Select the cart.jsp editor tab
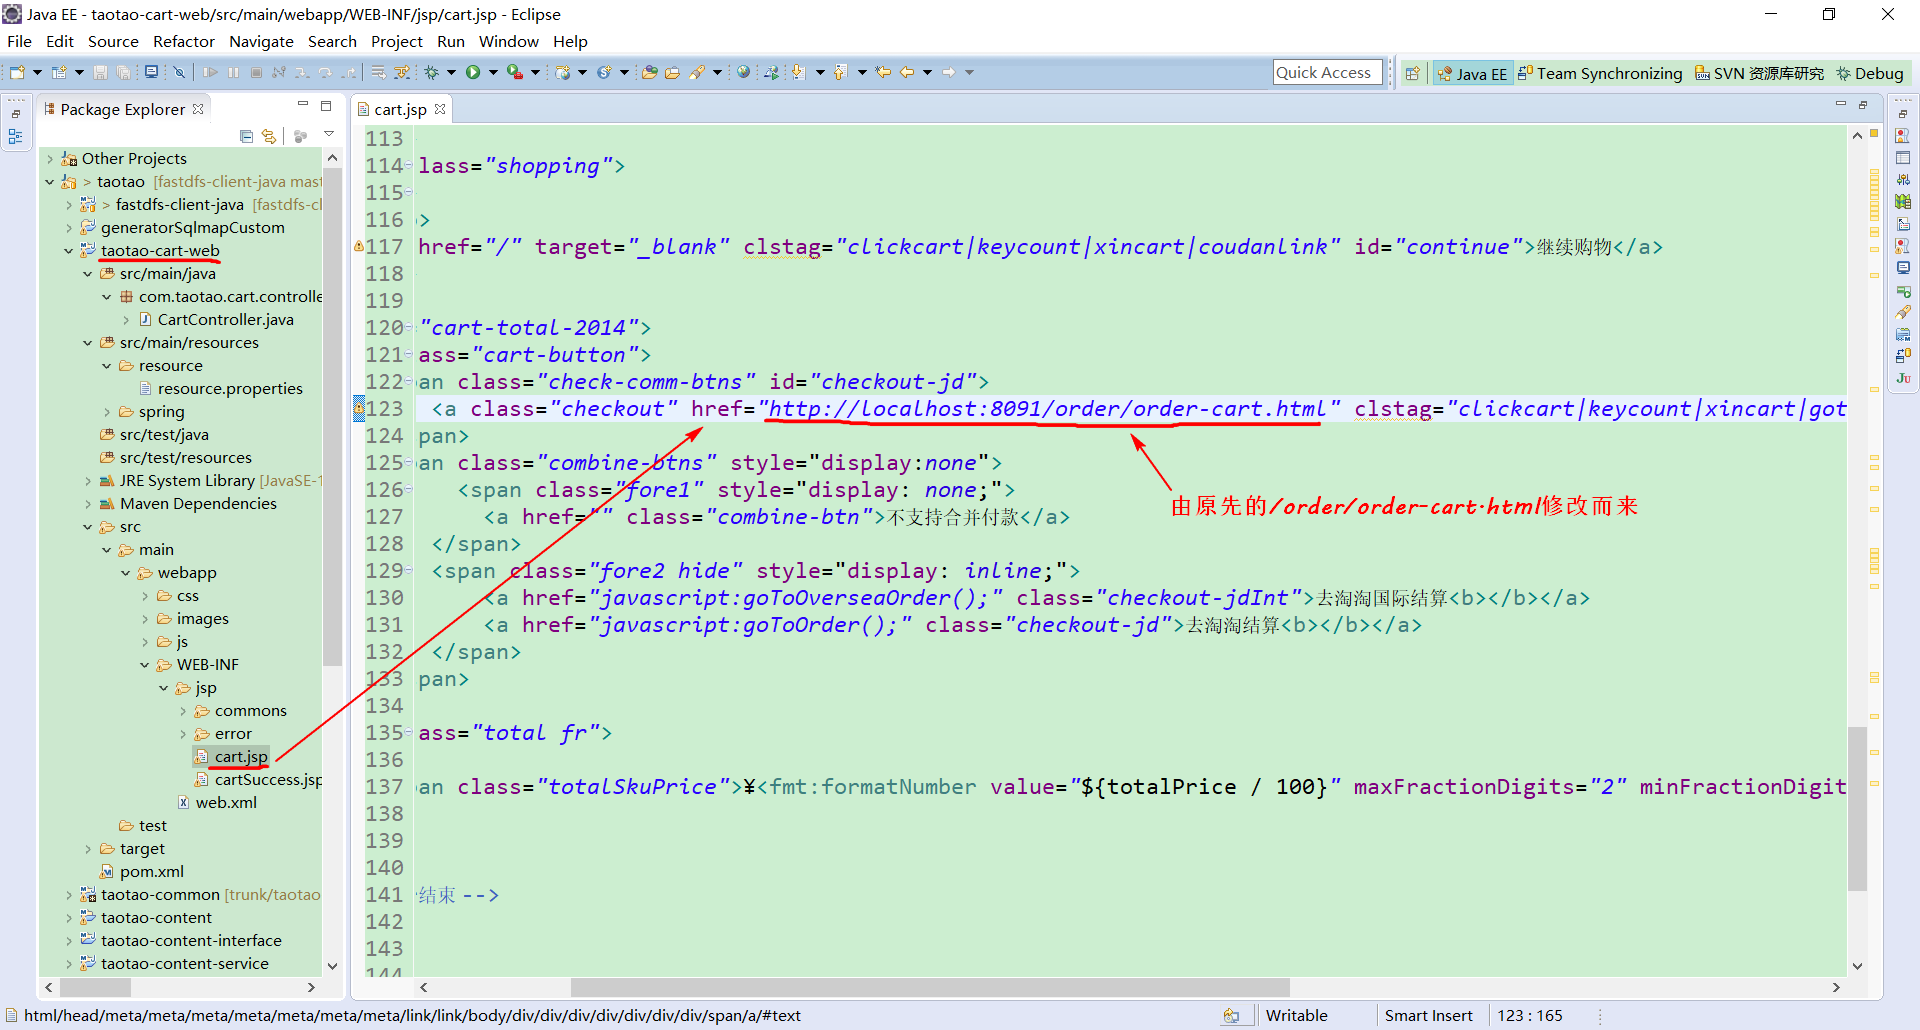 tap(400, 110)
